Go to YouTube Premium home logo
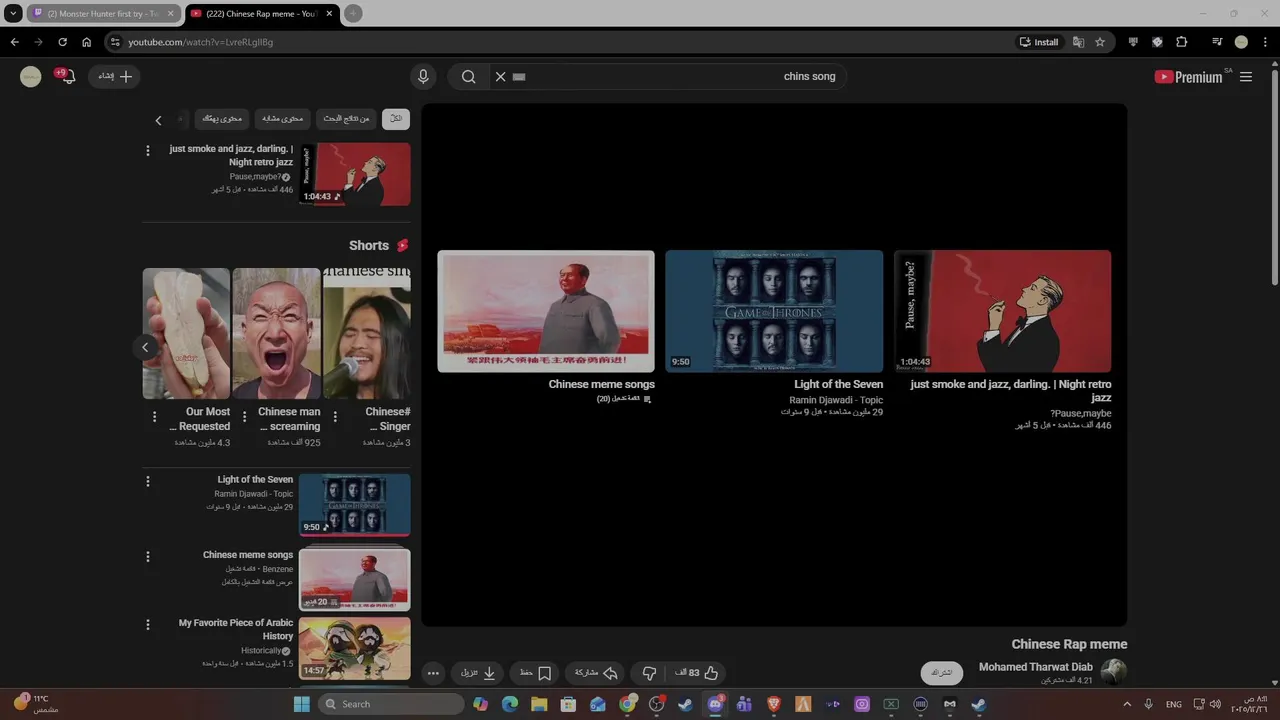The image size is (1280, 720). pos(1190,77)
